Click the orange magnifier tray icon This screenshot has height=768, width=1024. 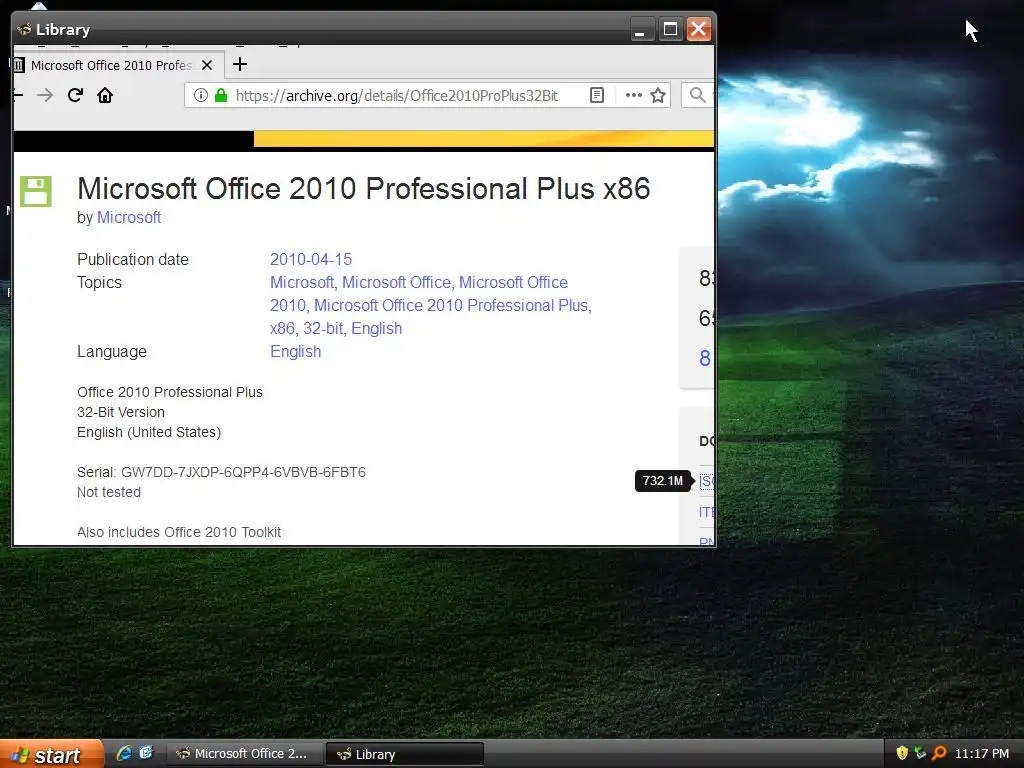939,754
